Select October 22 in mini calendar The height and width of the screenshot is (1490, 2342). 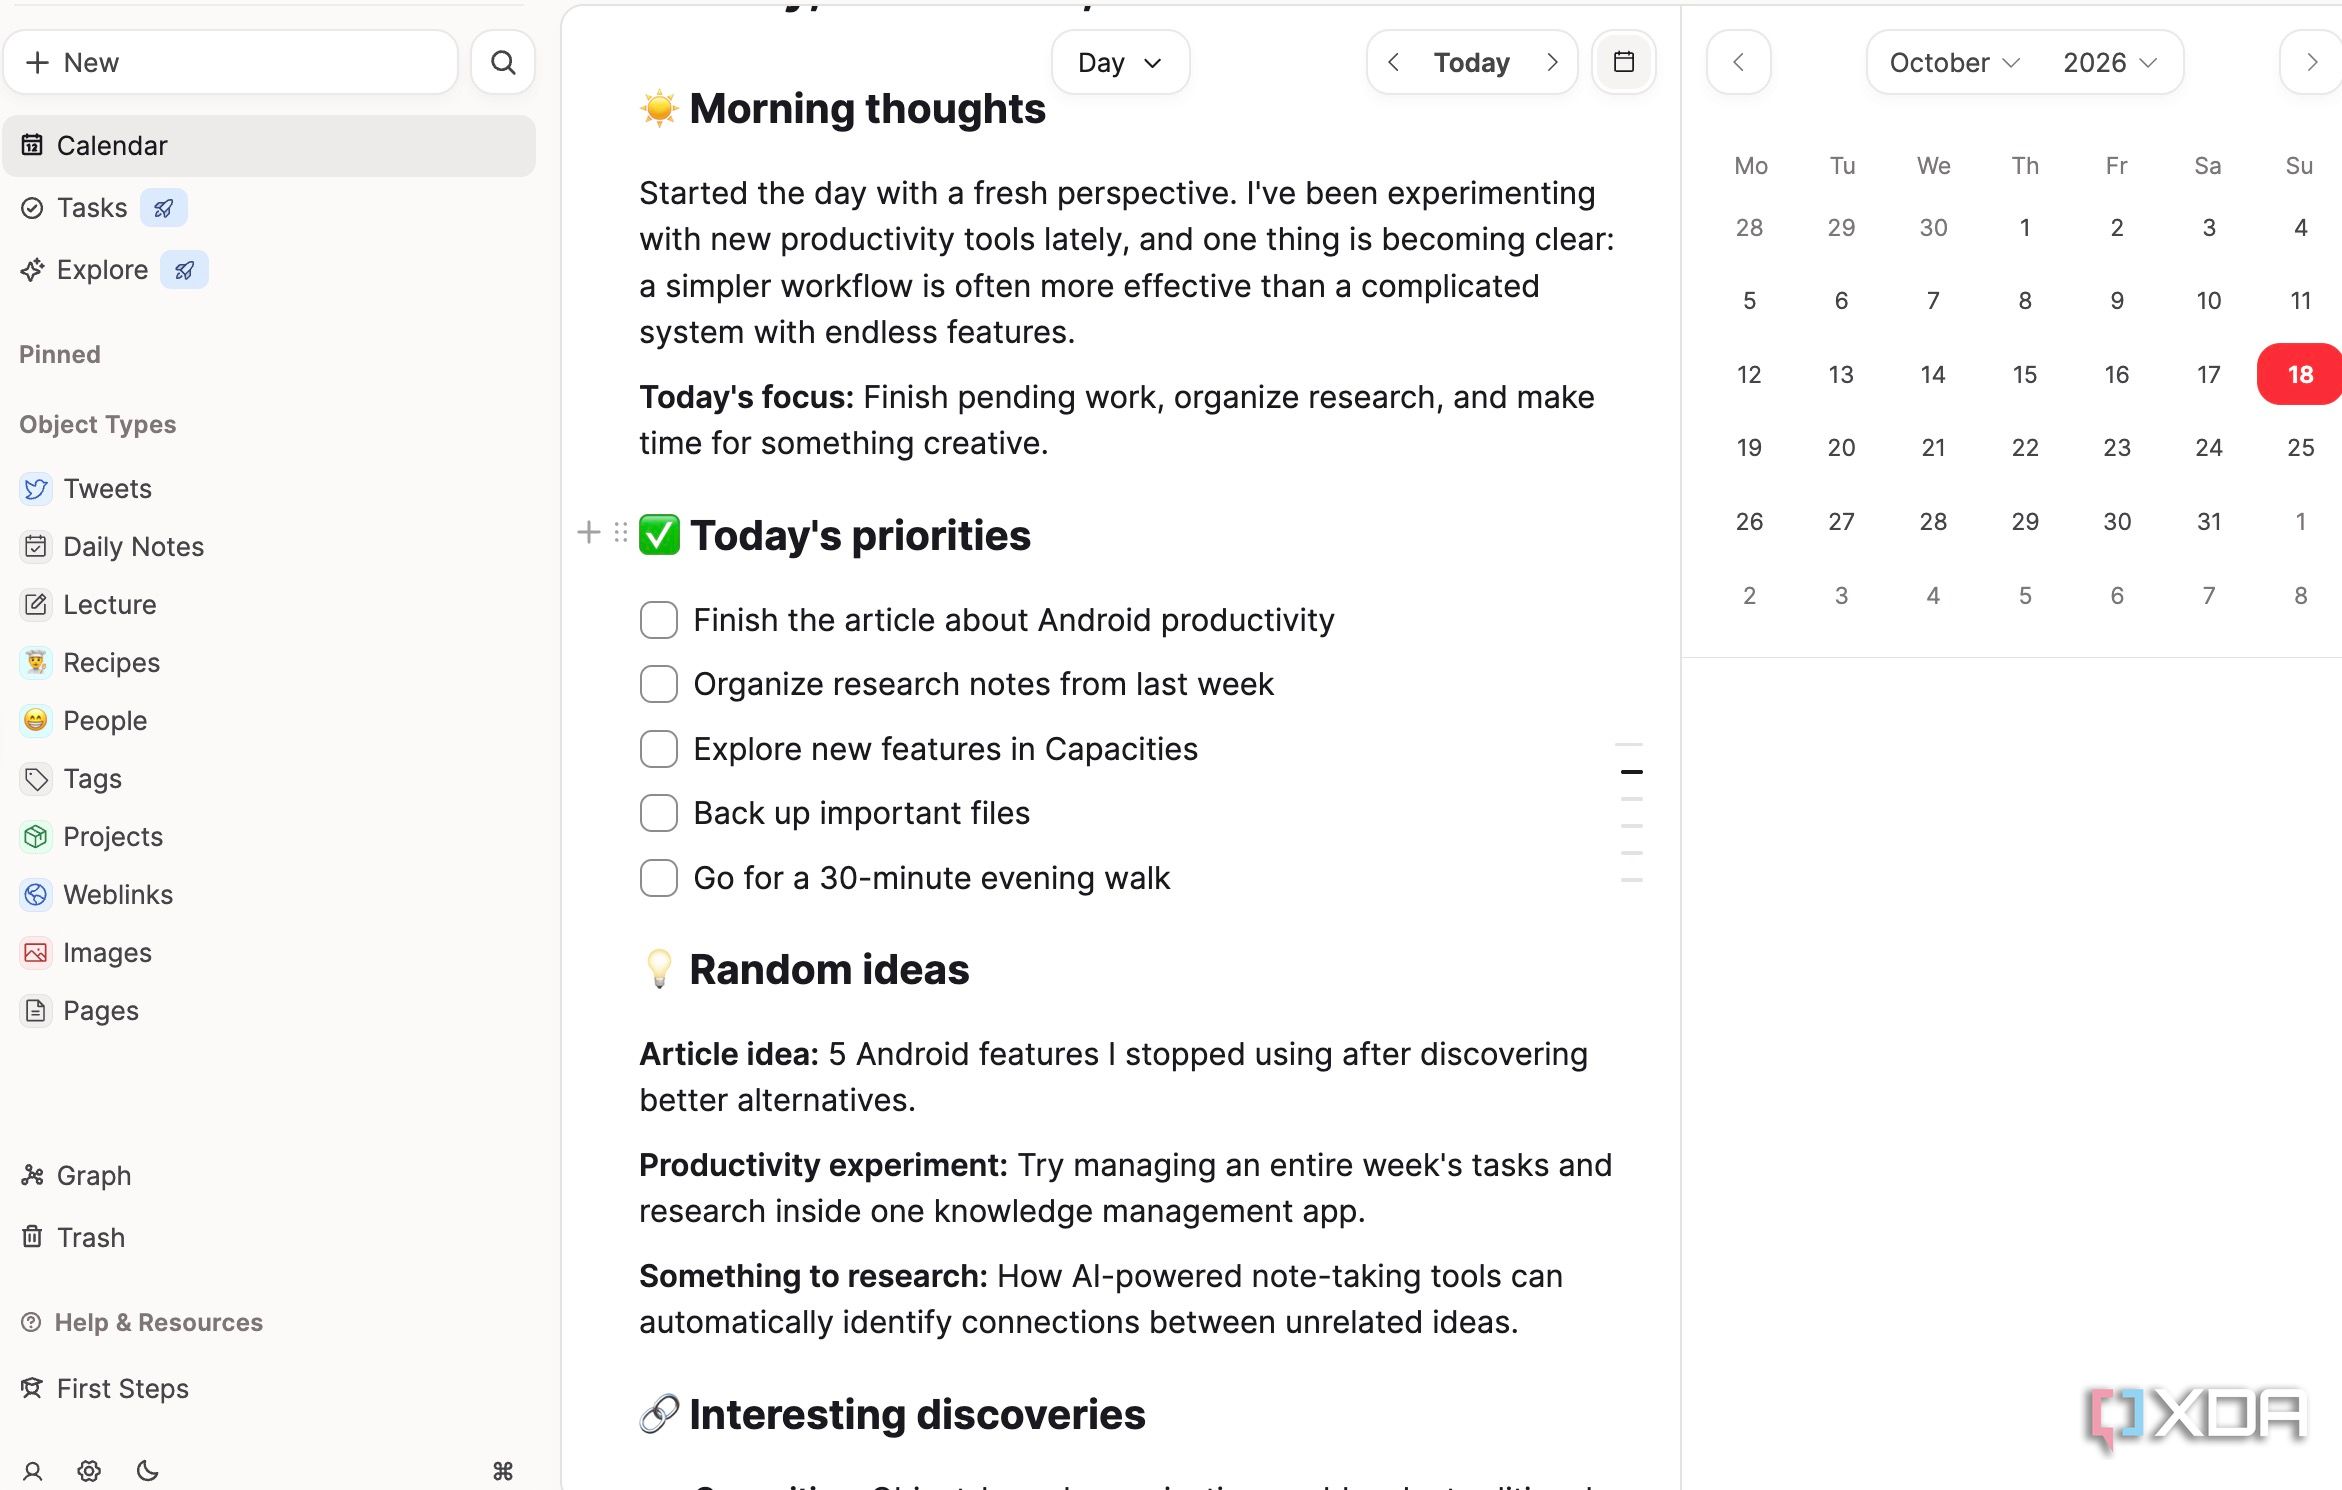2025,448
